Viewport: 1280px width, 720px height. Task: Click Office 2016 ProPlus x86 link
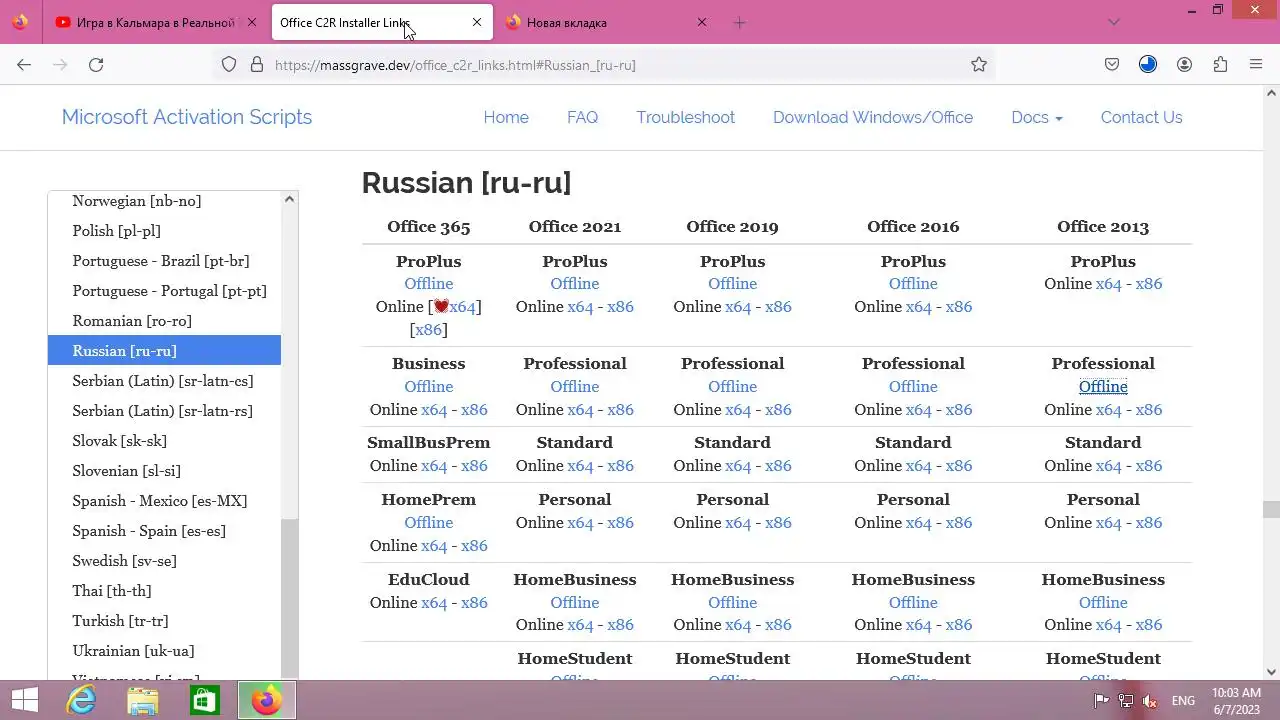point(959,307)
